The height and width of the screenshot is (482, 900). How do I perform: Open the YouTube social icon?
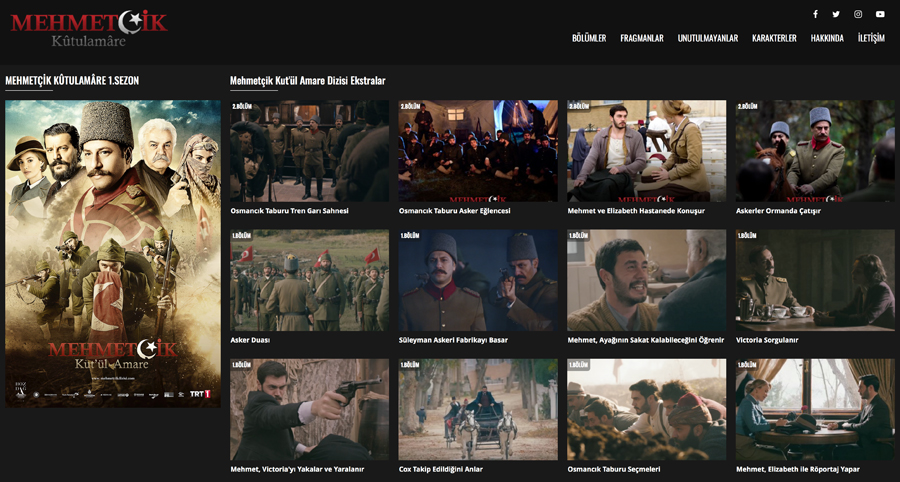(x=880, y=14)
